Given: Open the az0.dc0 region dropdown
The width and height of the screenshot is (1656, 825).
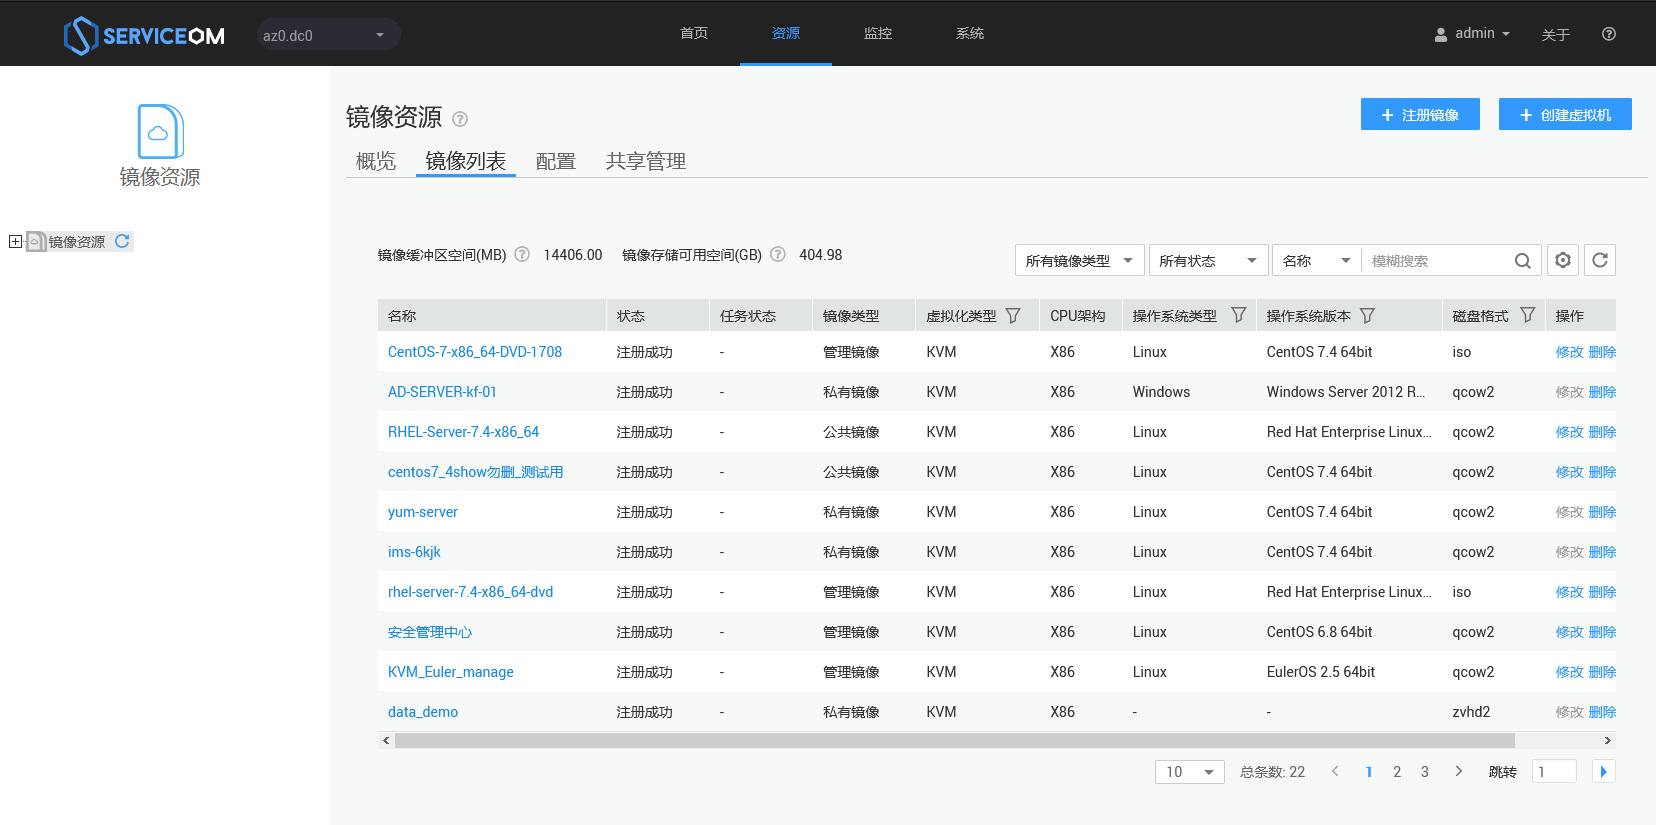Looking at the screenshot, I should [328, 35].
